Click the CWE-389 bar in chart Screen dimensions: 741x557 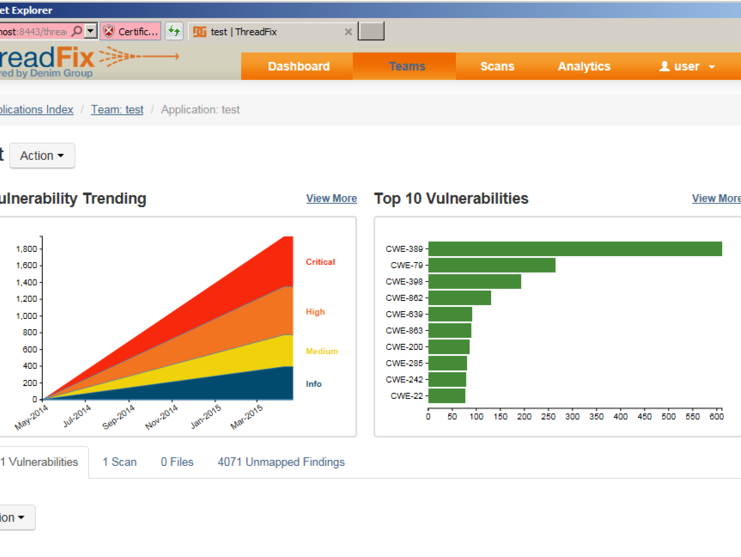574,249
